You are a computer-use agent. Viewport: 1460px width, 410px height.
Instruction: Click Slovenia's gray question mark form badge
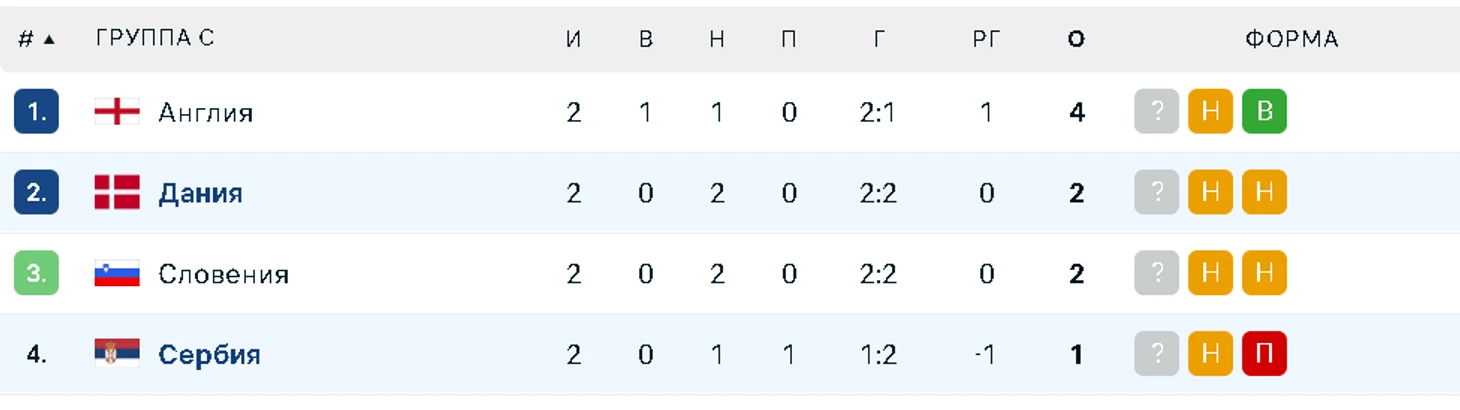coord(1157,273)
